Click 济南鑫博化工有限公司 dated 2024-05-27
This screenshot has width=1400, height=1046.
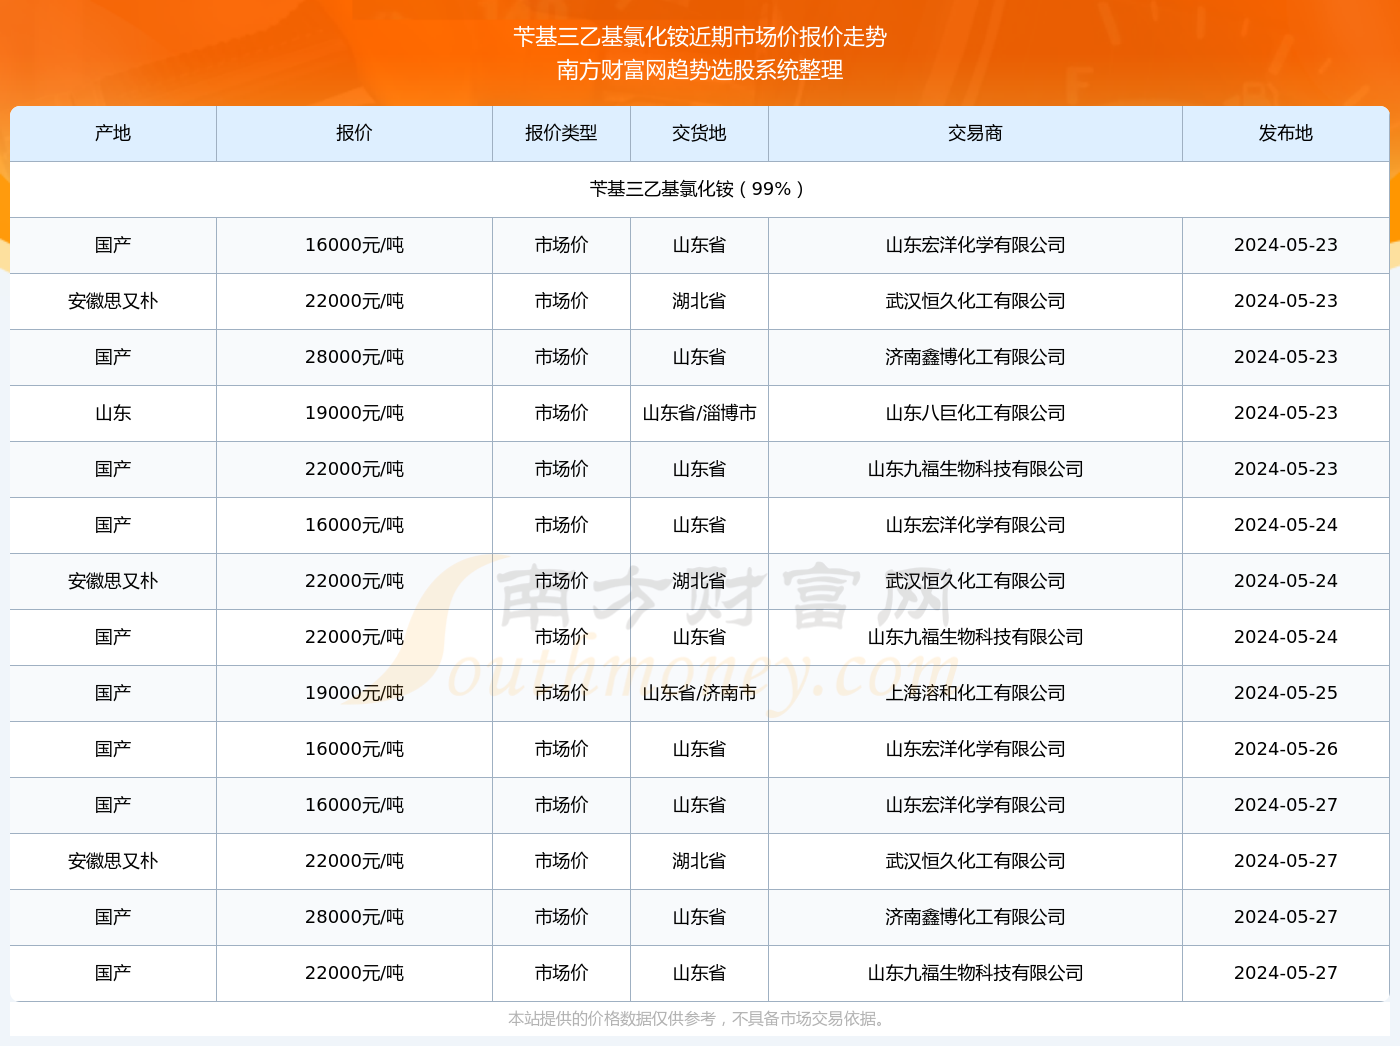coord(975,917)
